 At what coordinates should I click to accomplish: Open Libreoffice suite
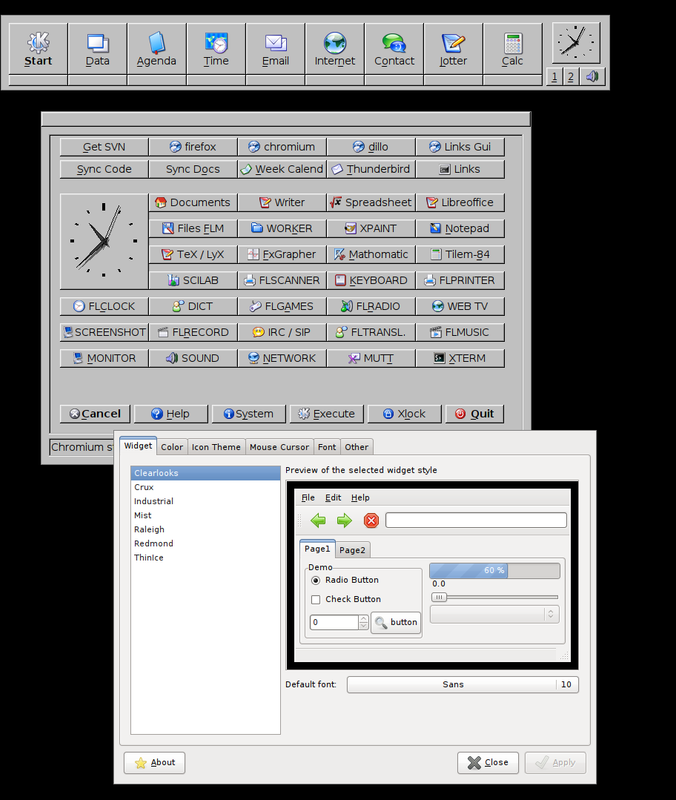pyautogui.click(x=460, y=203)
